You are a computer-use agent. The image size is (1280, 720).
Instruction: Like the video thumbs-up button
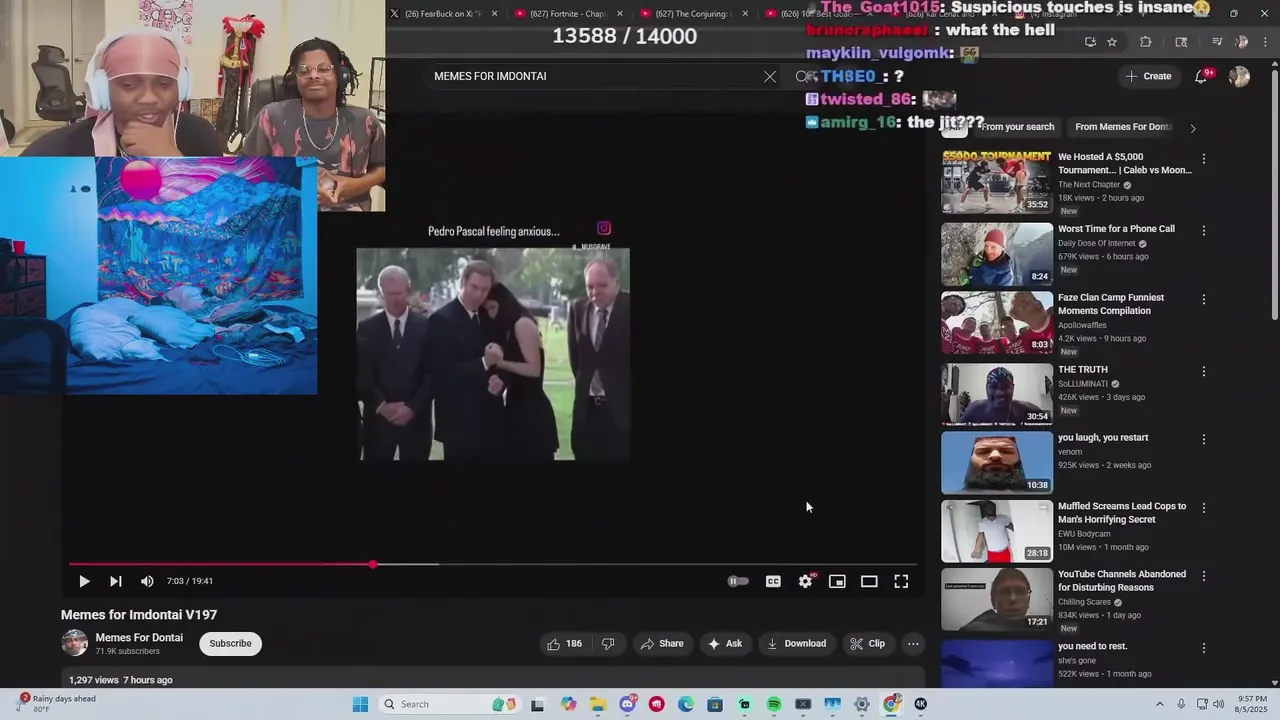pos(565,644)
